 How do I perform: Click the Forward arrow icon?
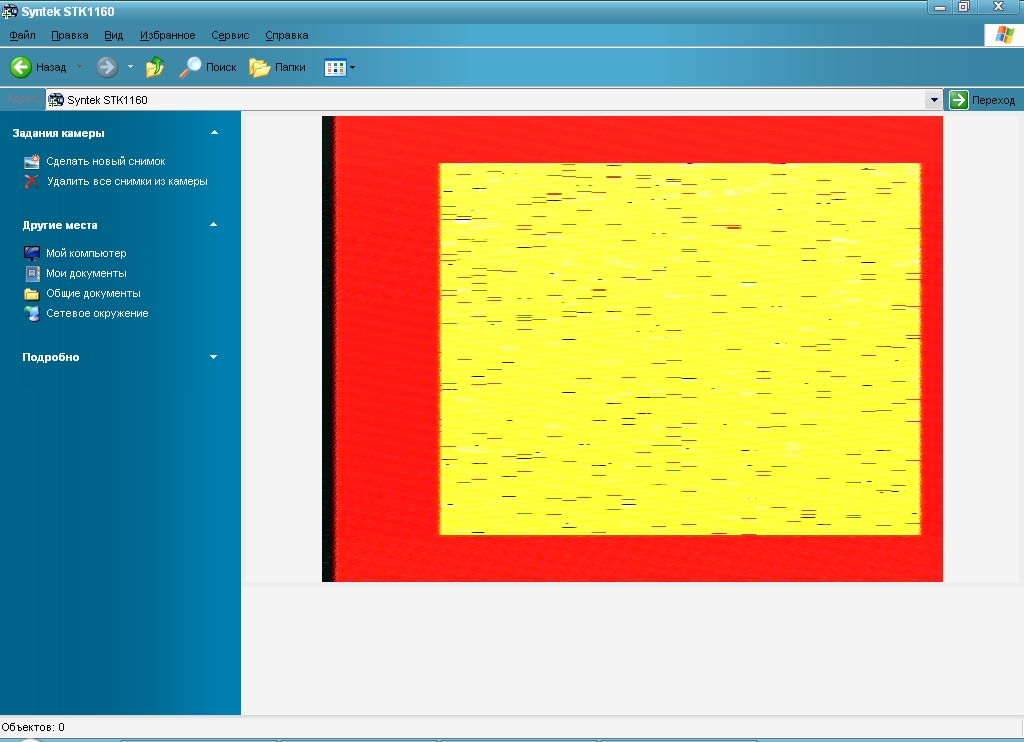107,67
